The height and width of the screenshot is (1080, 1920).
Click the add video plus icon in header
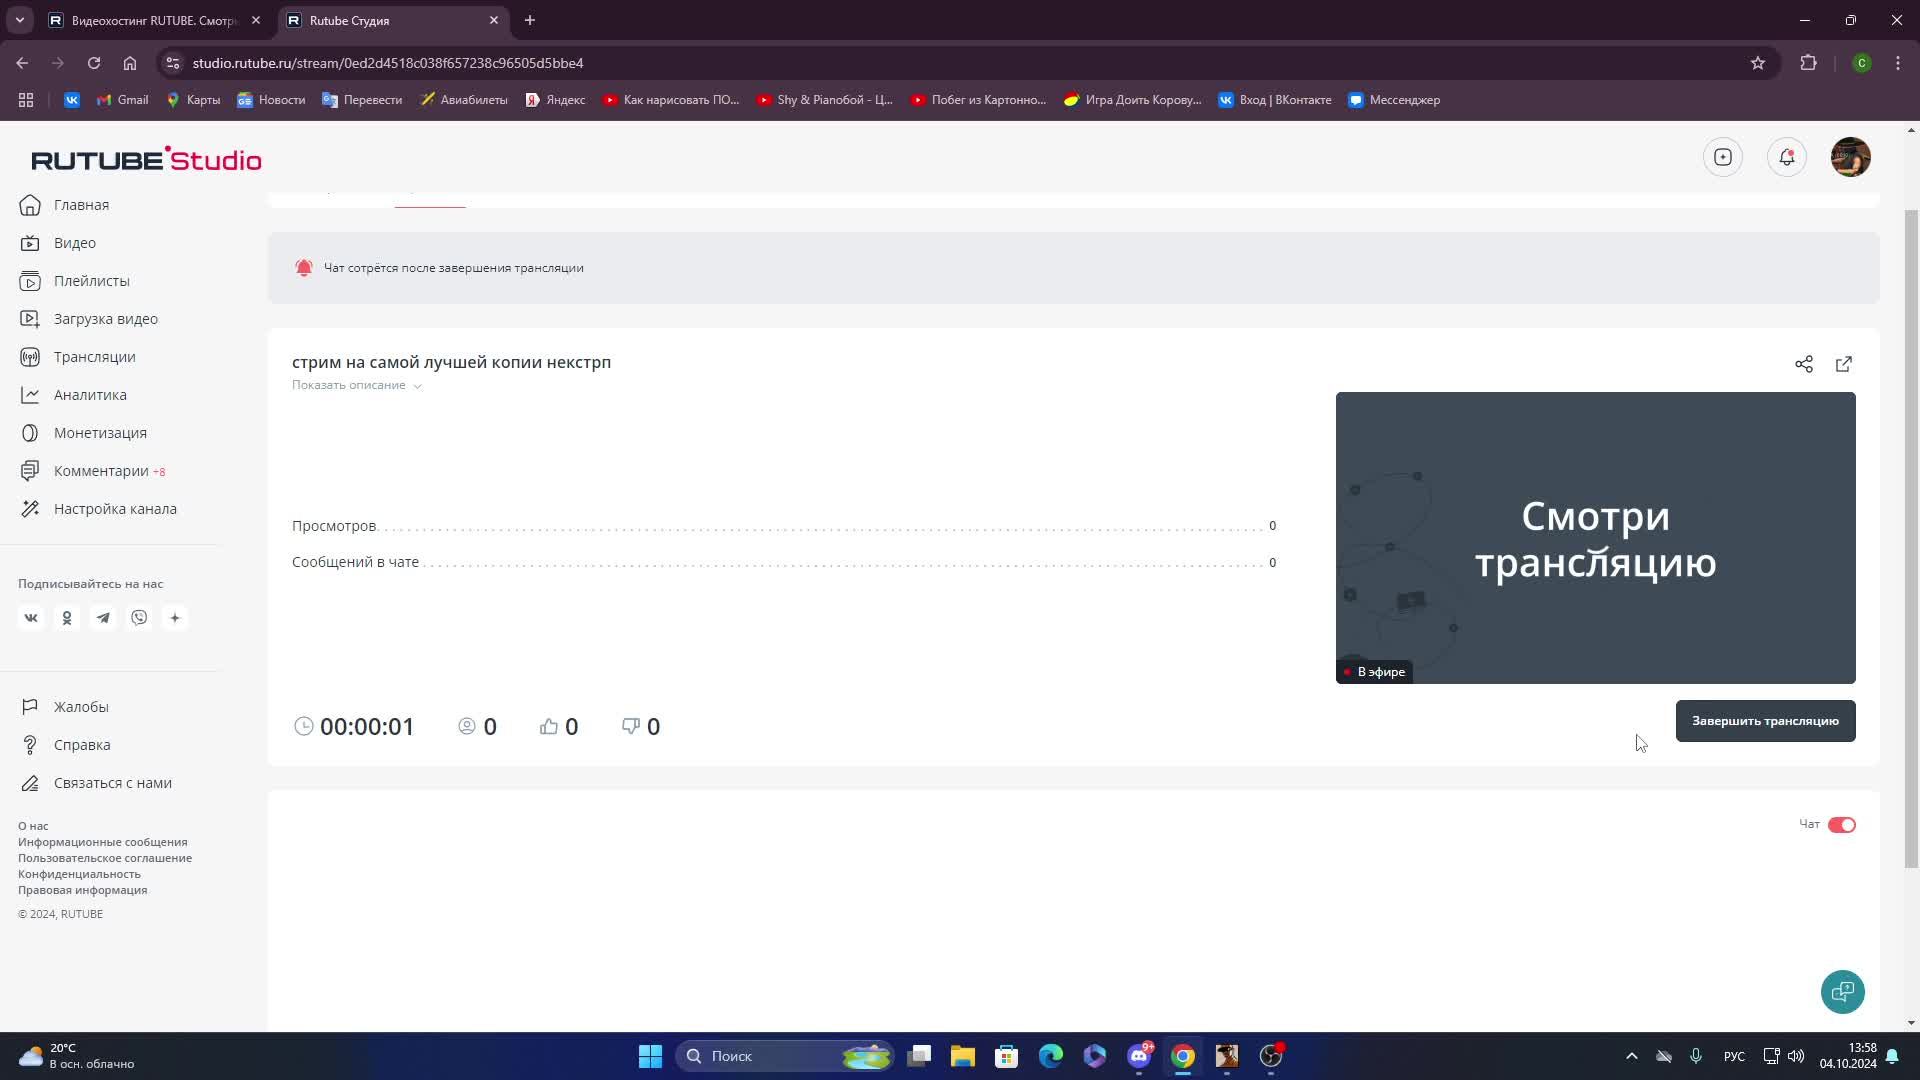(x=1723, y=157)
